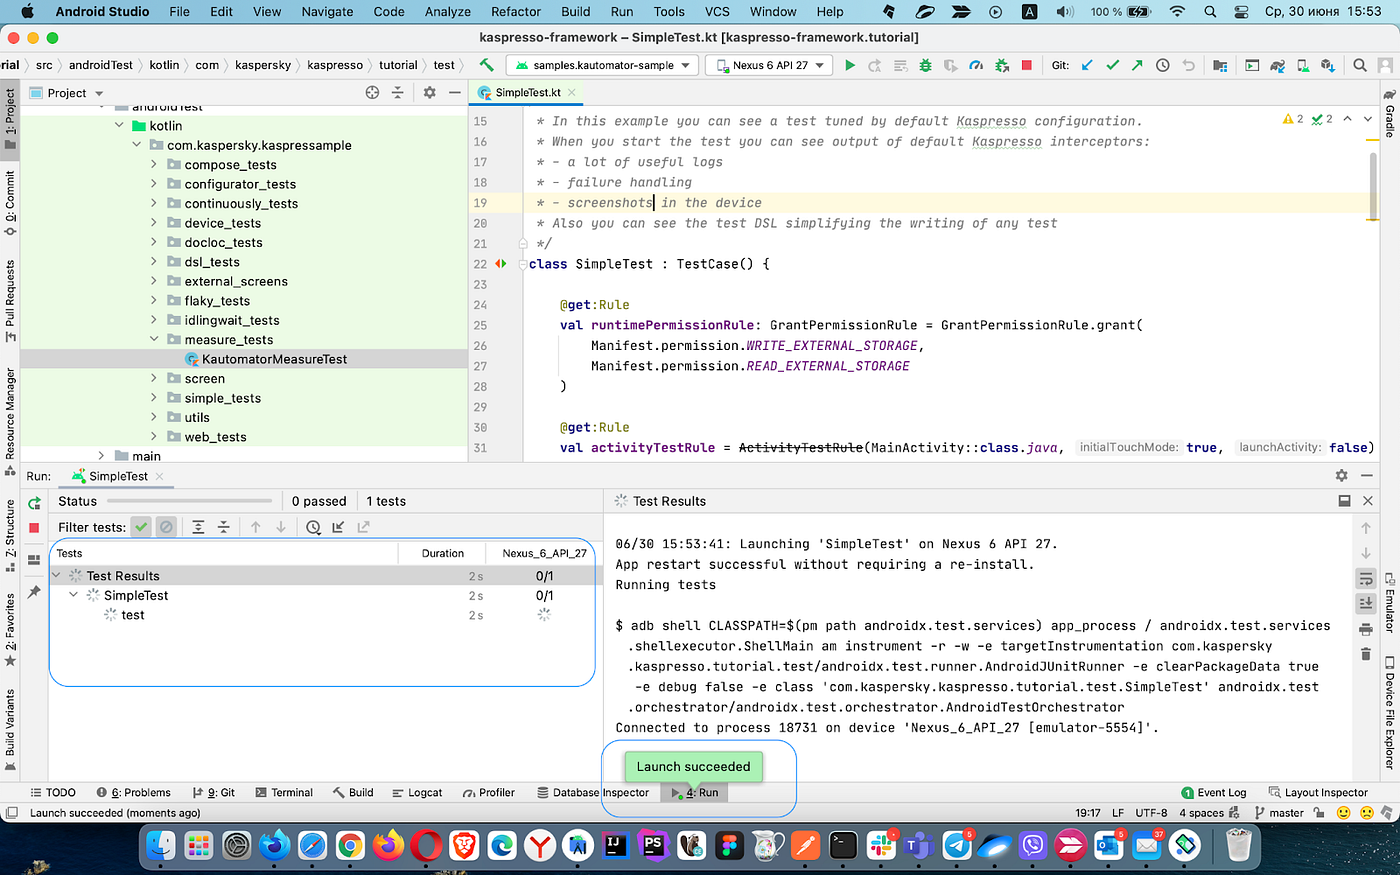Open the VCS menu

pos(717,12)
